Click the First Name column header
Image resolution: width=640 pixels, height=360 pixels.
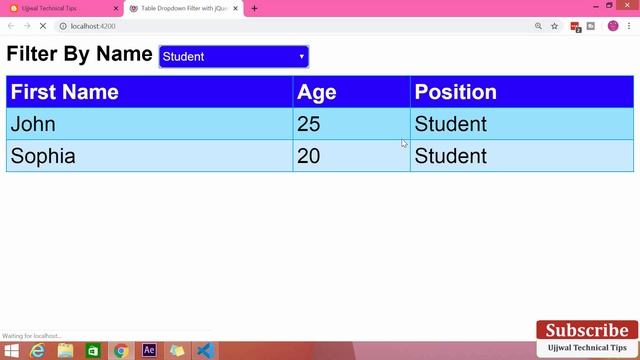coord(149,92)
